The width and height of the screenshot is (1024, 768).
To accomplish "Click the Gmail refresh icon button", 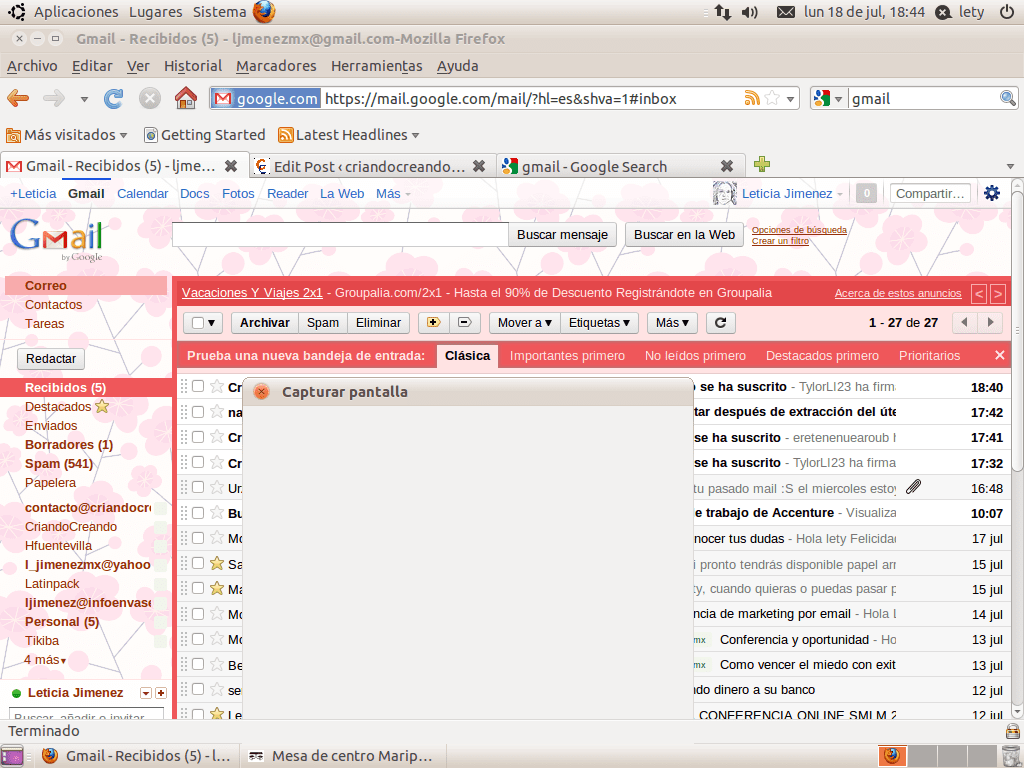I will pyautogui.click(x=720, y=323).
